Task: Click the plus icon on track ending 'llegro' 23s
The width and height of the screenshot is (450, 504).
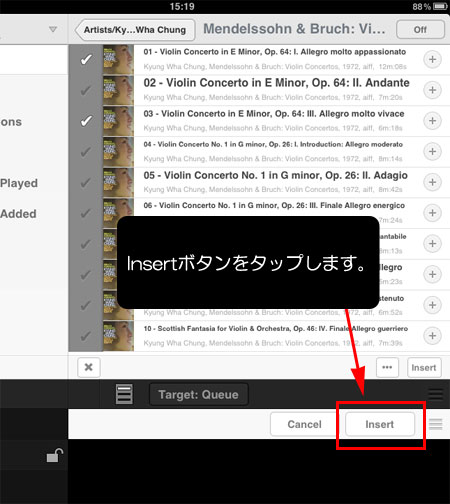Action: [432, 274]
